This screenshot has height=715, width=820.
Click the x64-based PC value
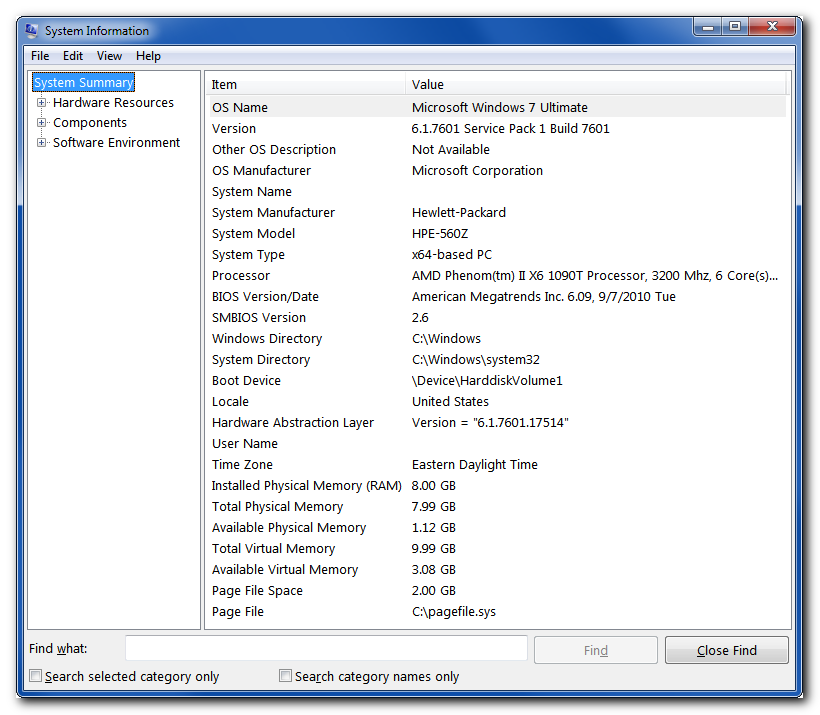(451, 254)
